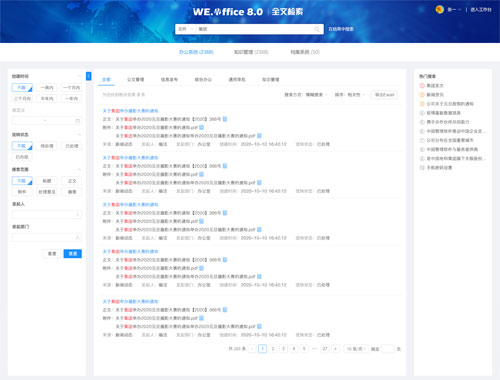Go to page 2 in pagination
This screenshot has width=500, height=380.
pyautogui.click(x=273, y=349)
